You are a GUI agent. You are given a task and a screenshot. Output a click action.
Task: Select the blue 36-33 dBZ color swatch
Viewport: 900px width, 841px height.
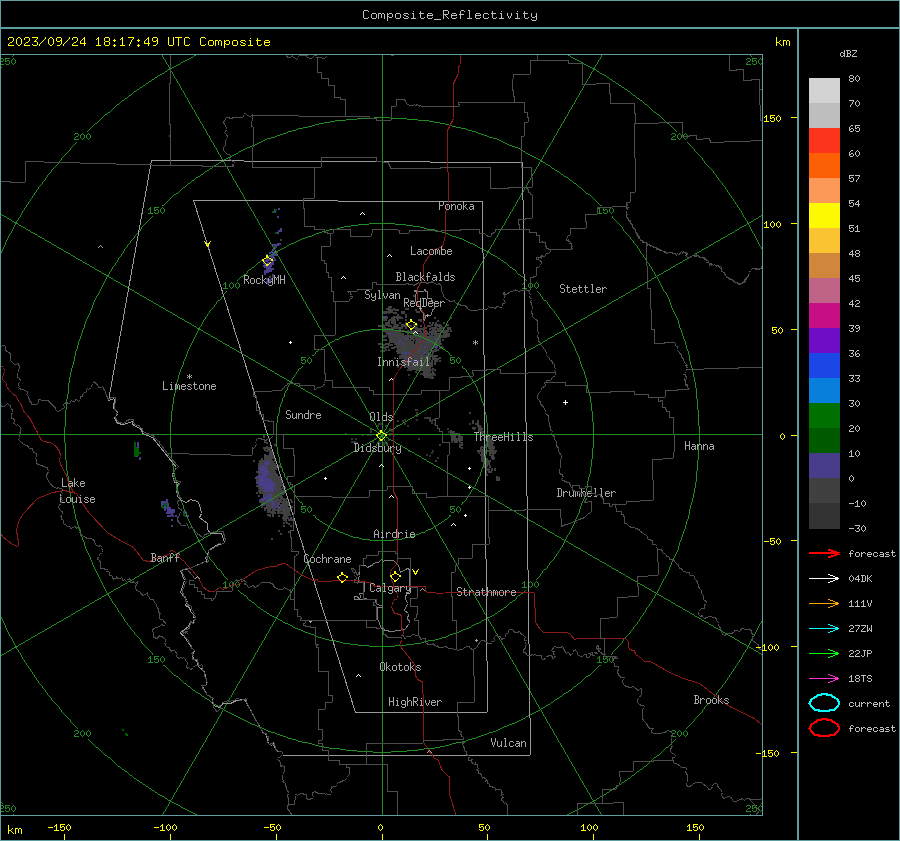(824, 366)
